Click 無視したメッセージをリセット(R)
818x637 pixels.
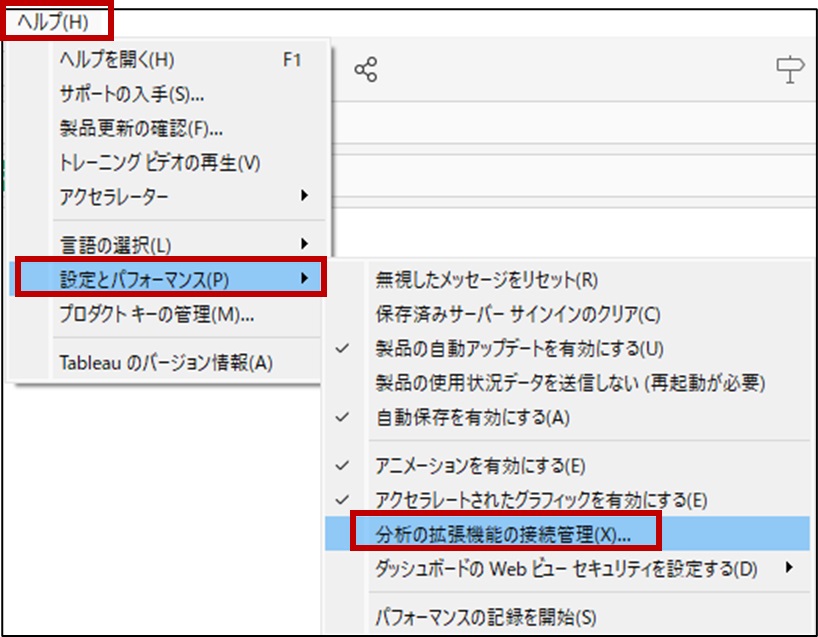click(x=486, y=280)
